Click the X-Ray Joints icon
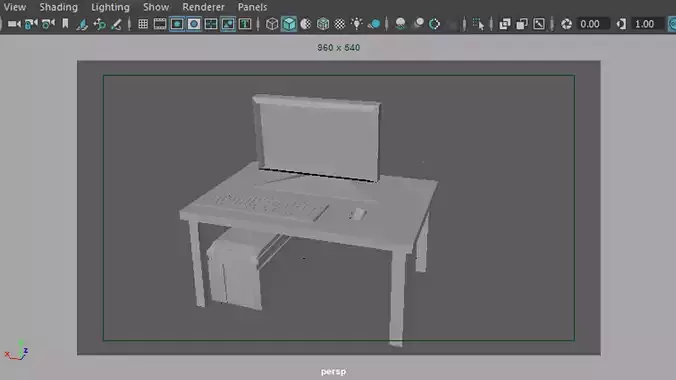 pyautogui.click(x=539, y=24)
